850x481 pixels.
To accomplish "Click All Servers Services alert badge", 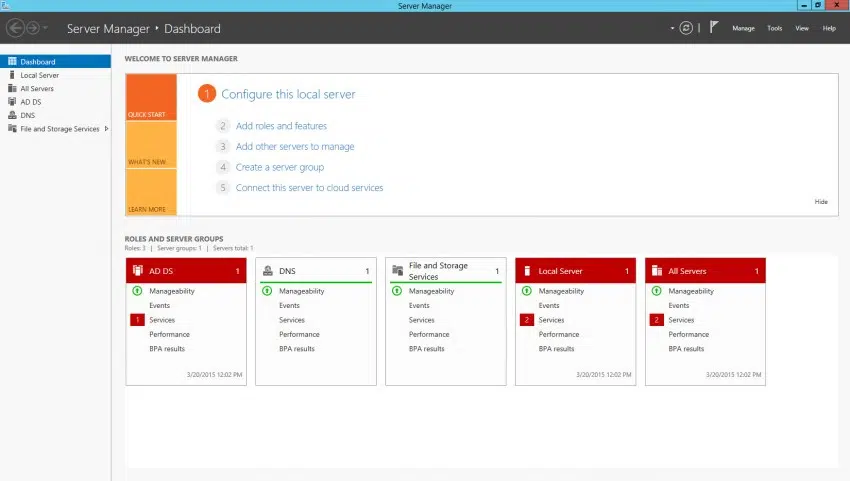I will (656, 320).
